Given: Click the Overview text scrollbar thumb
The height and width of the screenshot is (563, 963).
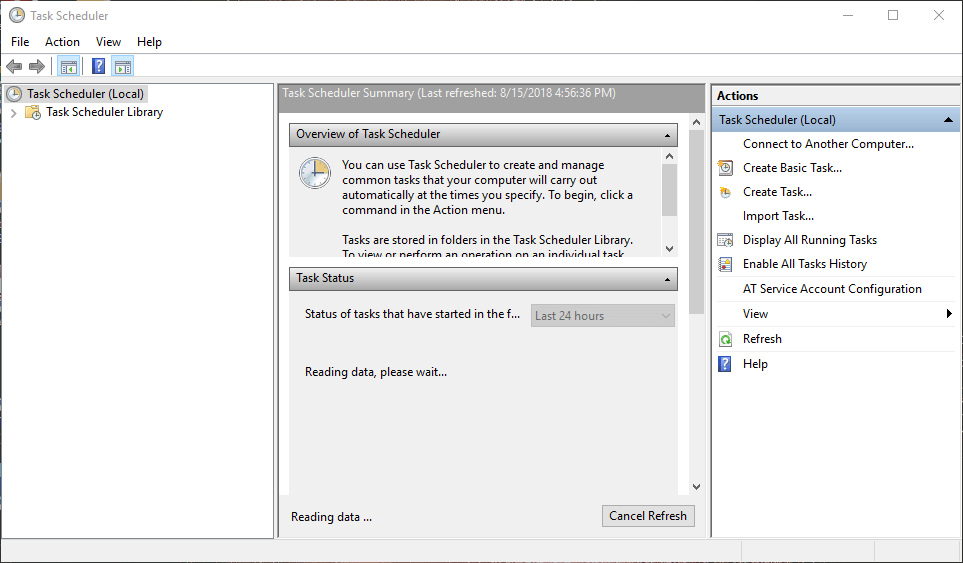Looking at the screenshot, I should [669, 190].
